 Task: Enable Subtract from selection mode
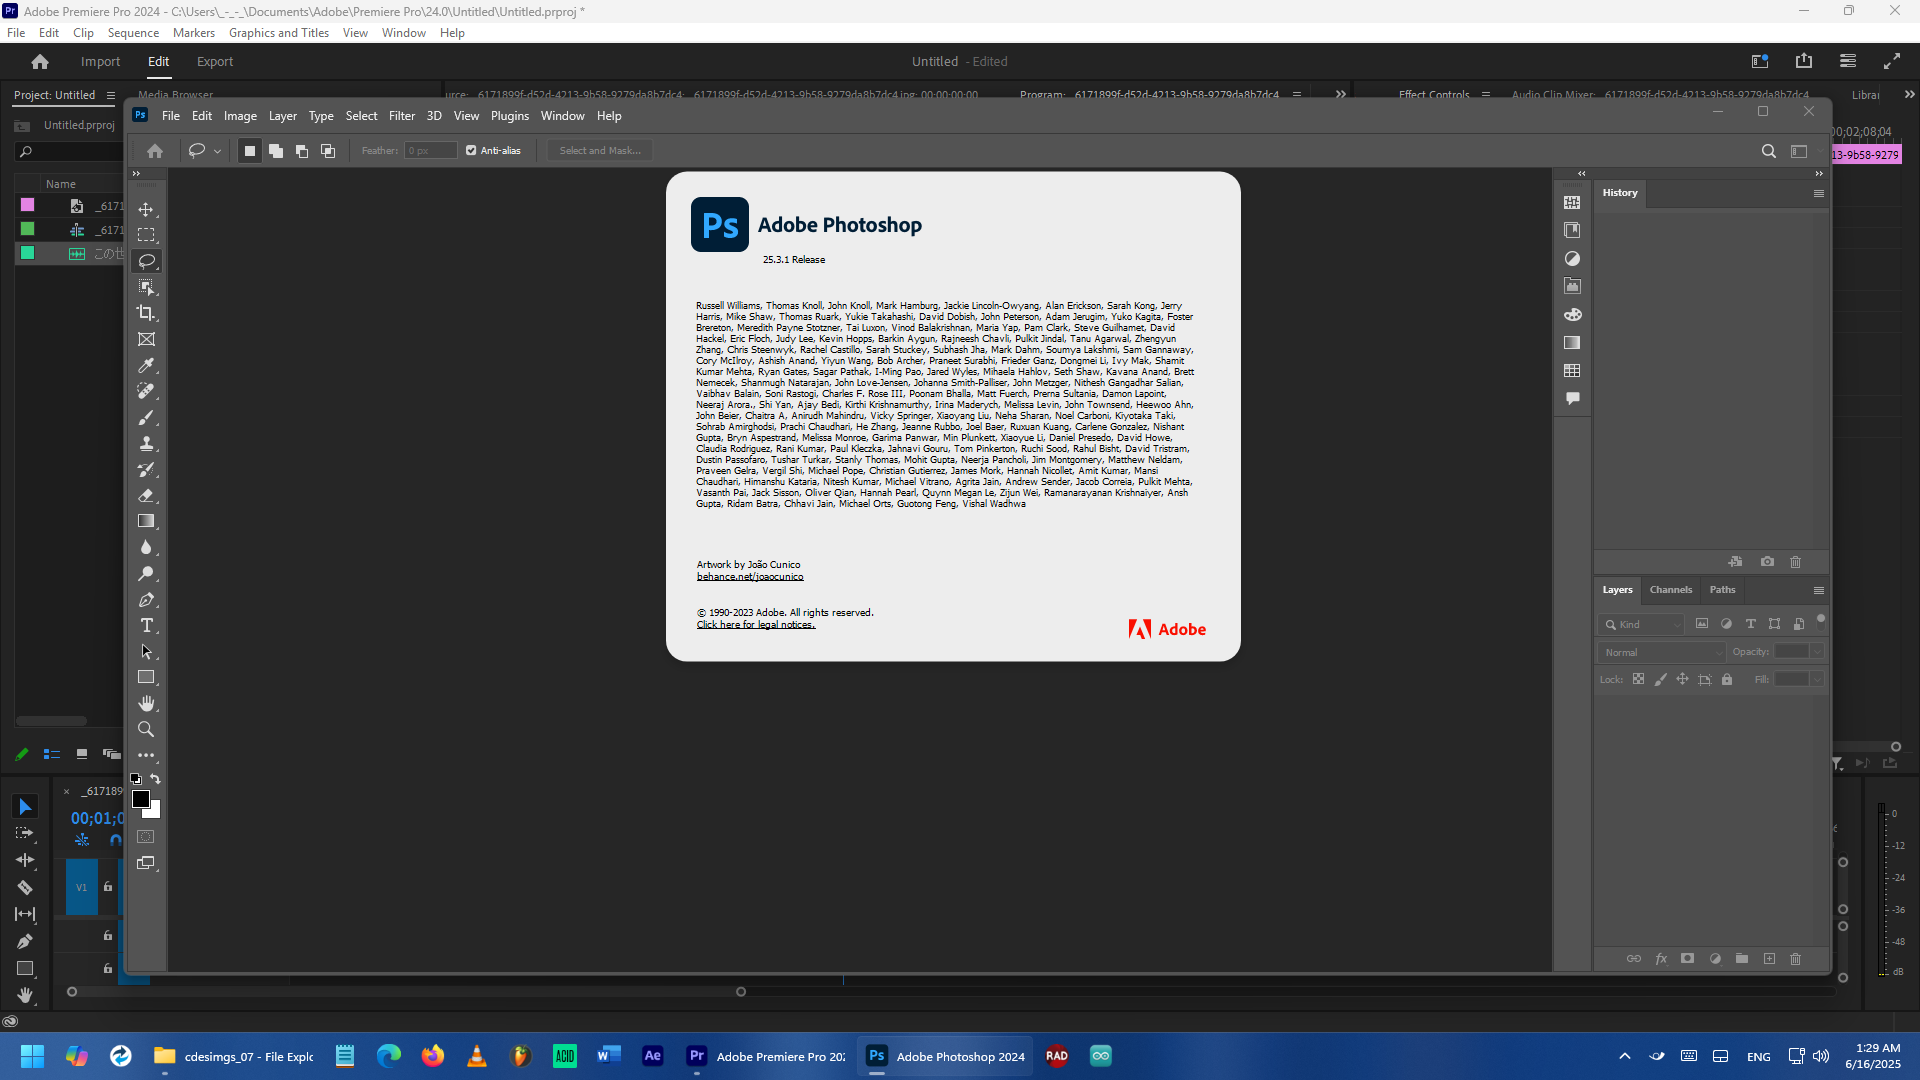(302, 151)
